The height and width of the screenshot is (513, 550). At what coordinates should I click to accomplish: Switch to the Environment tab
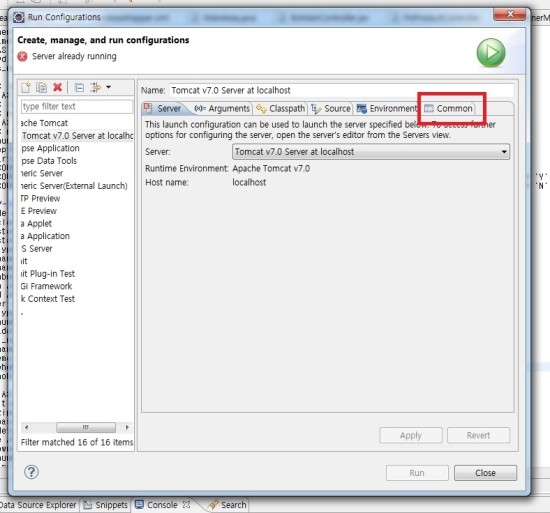pos(387,109)
